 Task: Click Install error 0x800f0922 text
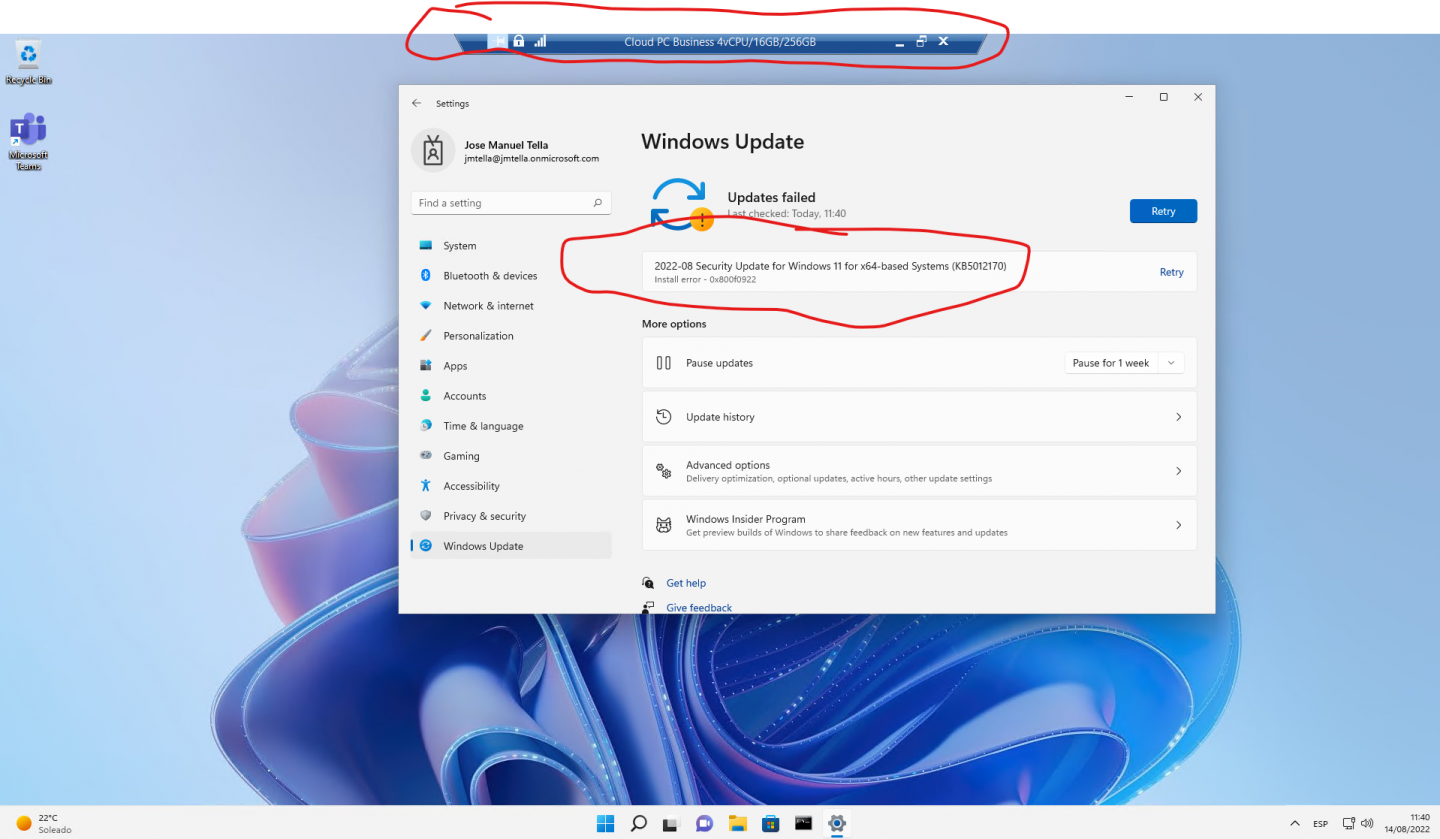coord(705,280)
